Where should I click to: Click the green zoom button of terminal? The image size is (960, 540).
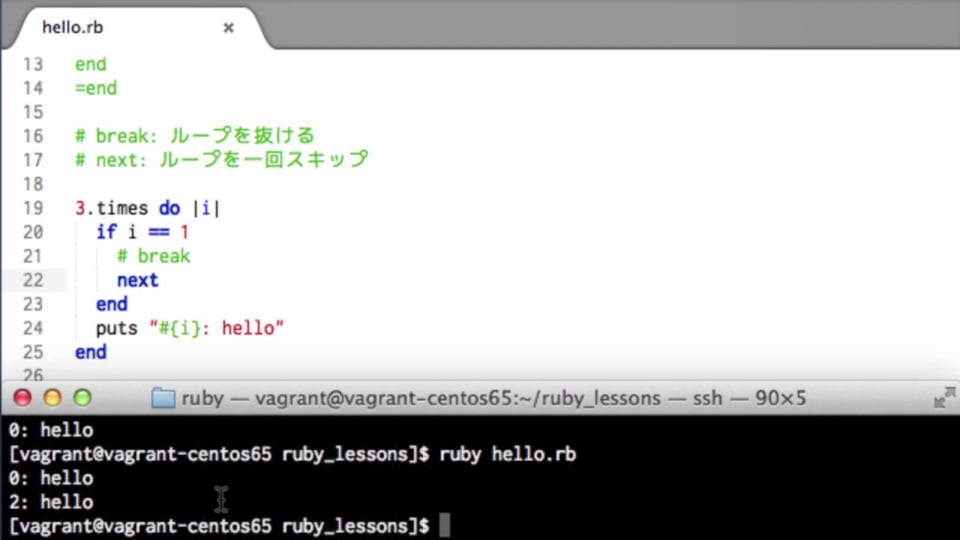[x=83, y=398]
